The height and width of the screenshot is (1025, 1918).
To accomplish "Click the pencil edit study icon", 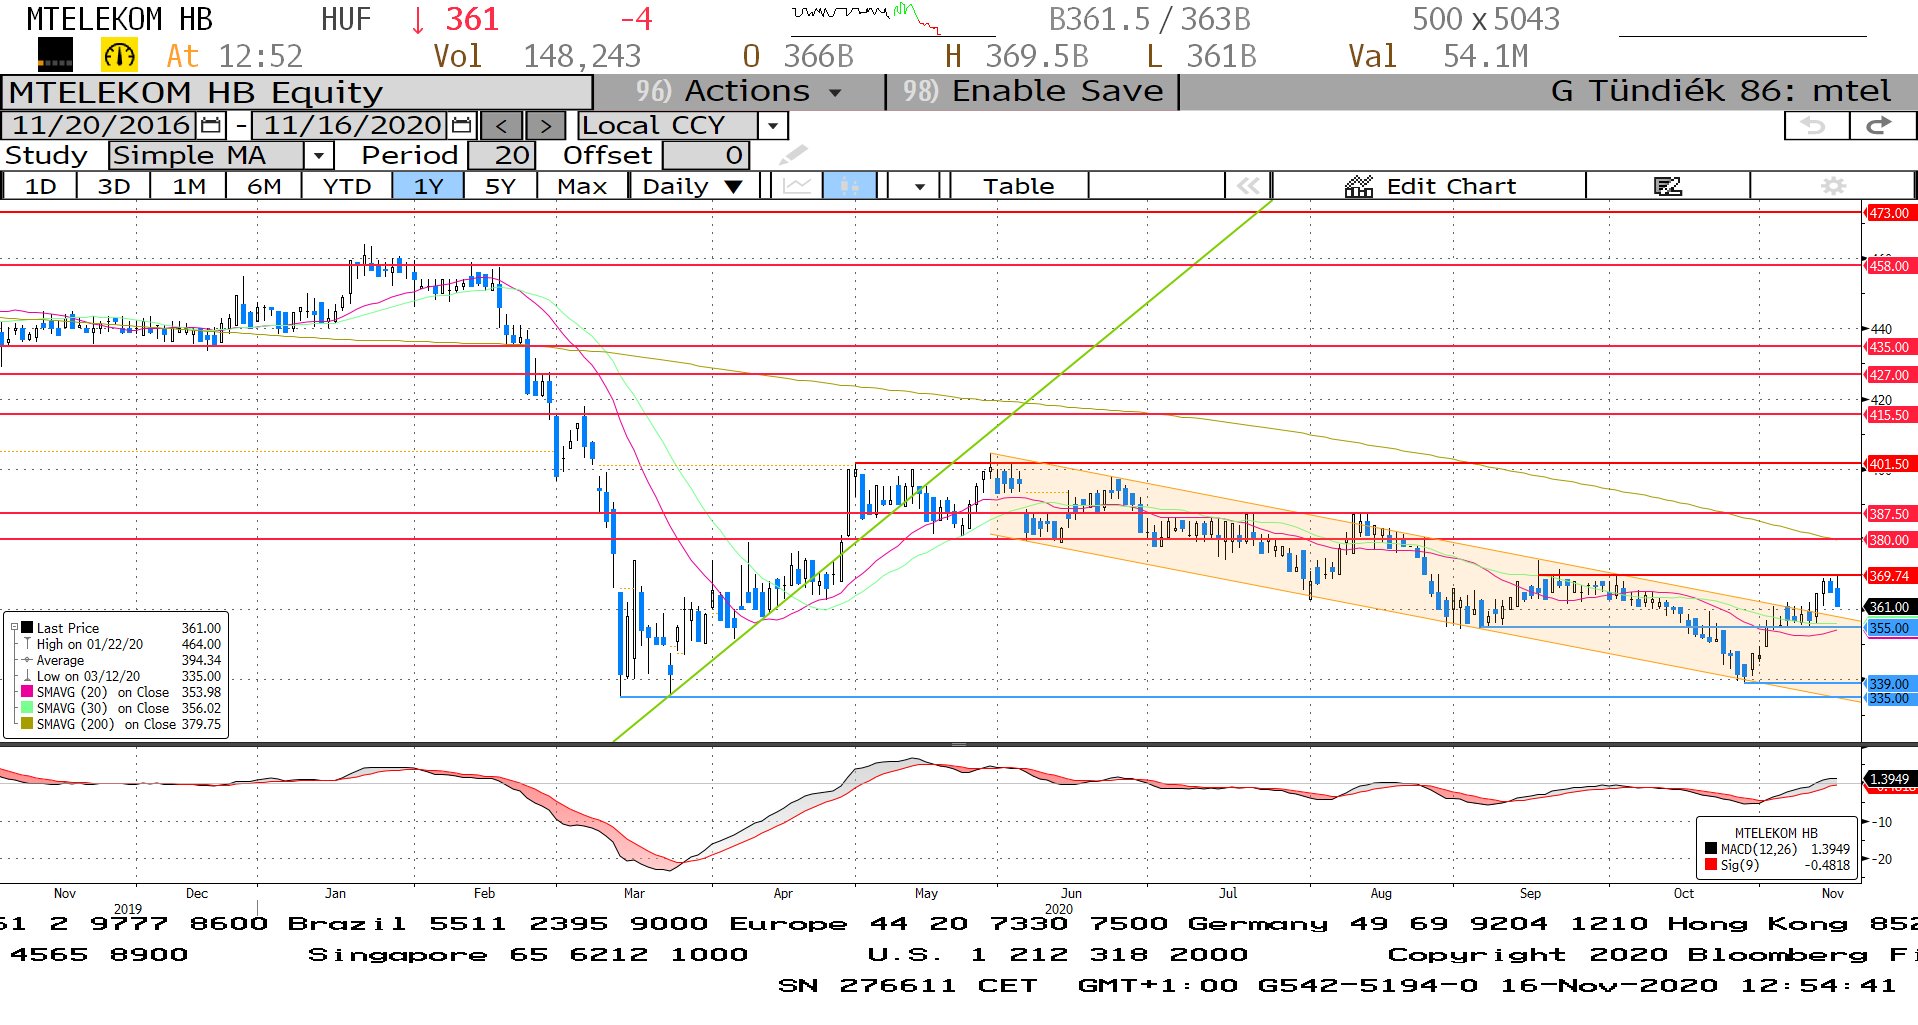I will click(792, 155).
